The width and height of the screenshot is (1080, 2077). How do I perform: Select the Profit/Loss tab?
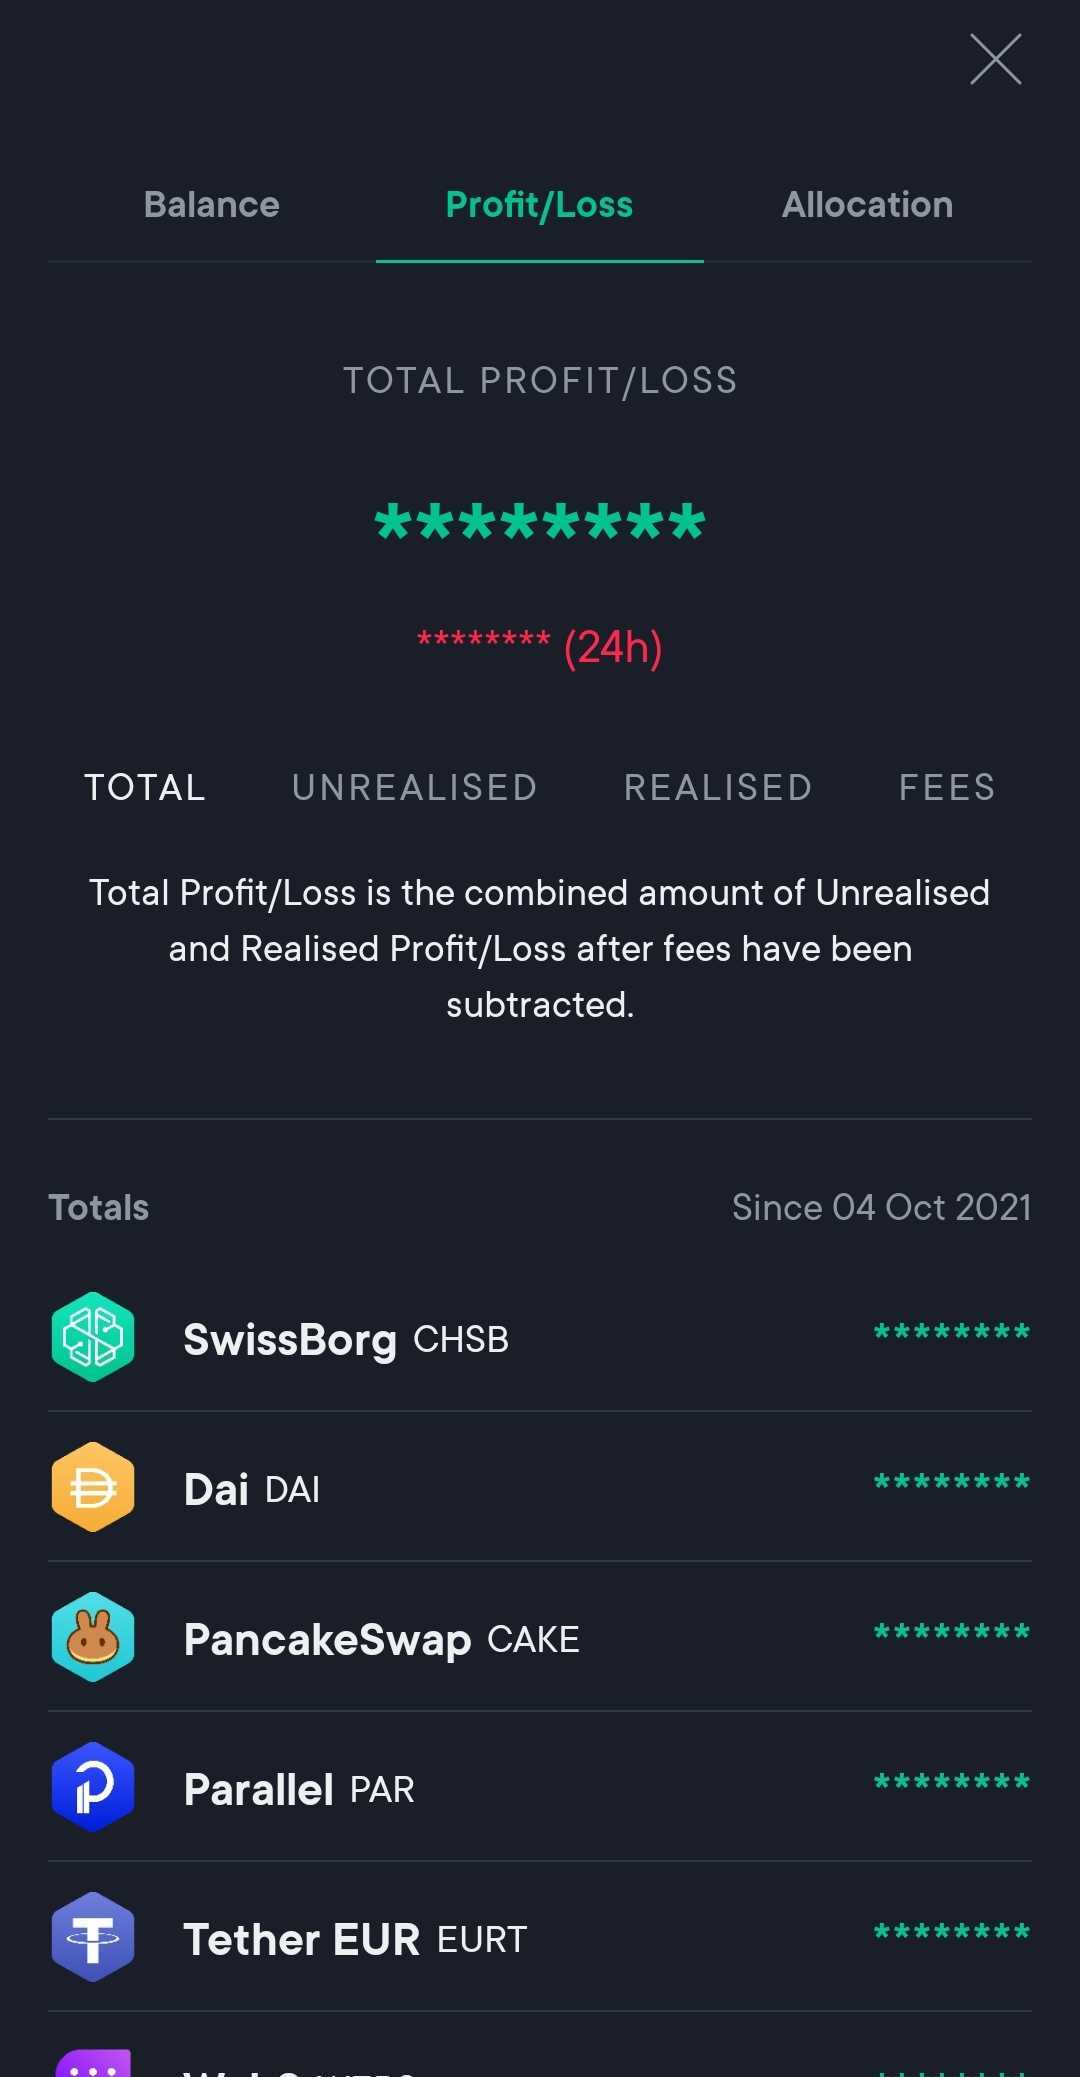pyautogui.click(x=539, y=205)
